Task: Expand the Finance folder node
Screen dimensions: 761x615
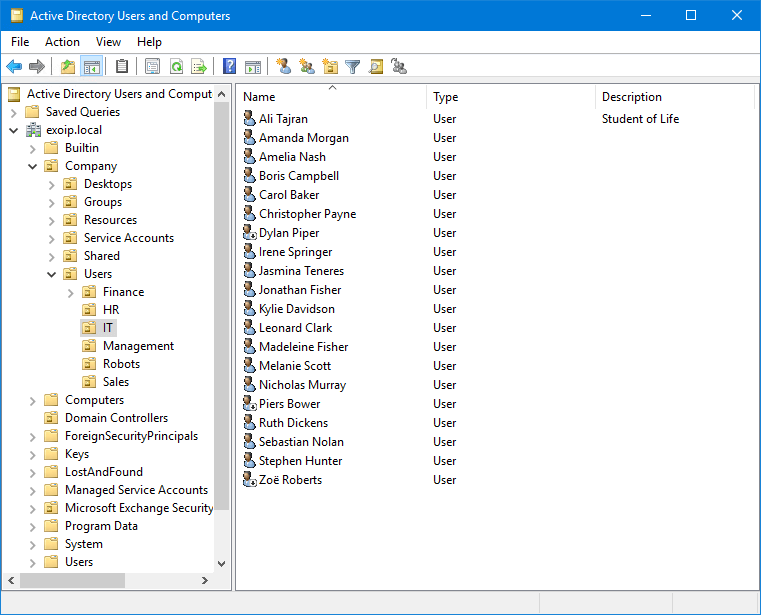Action: point(71,292)
